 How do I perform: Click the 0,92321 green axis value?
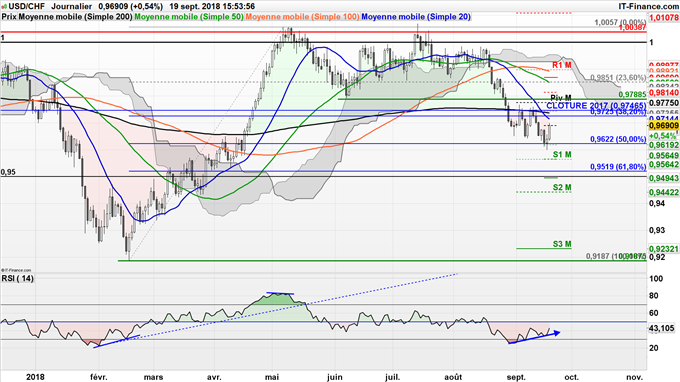(x=664, y=249)
